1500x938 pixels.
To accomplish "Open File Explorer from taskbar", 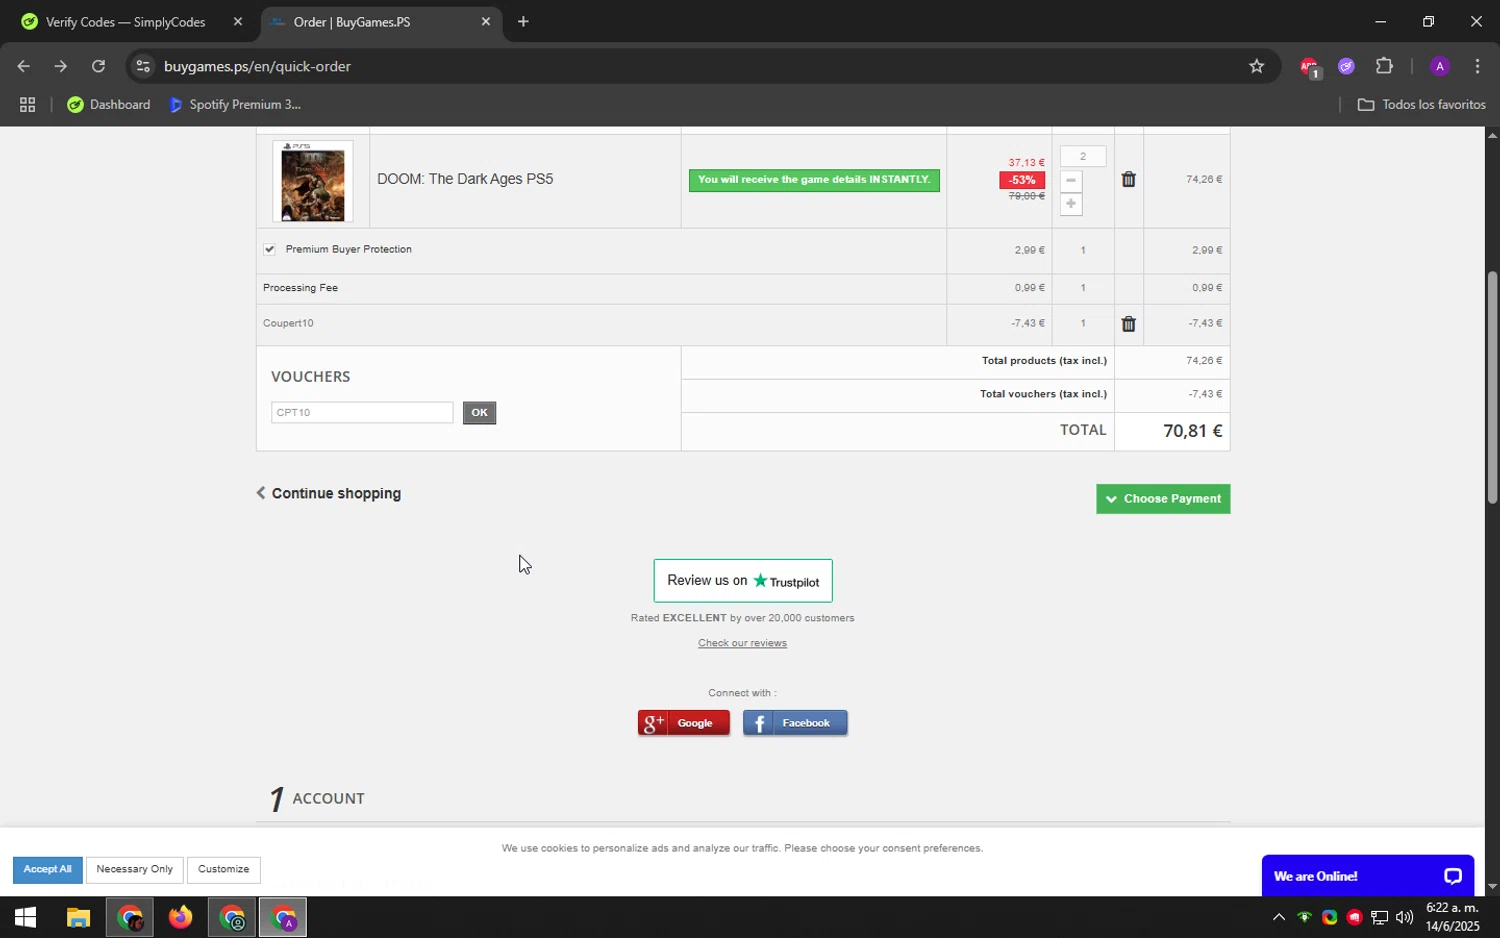I will tap(78, 917).
